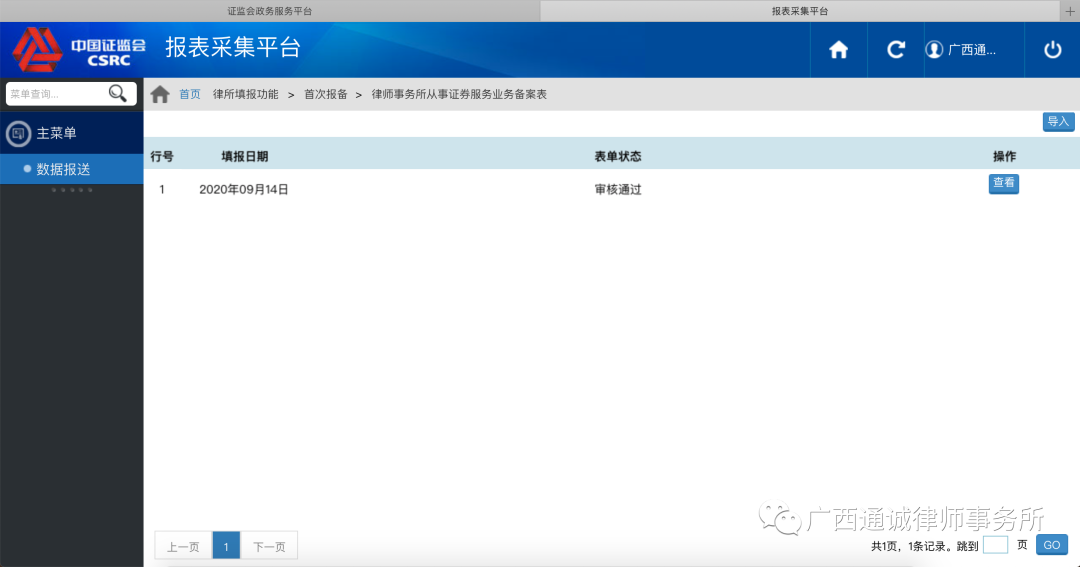
Task: Click the 填报日期 column header
Action: pyautogui.click(x=245, y=156)
